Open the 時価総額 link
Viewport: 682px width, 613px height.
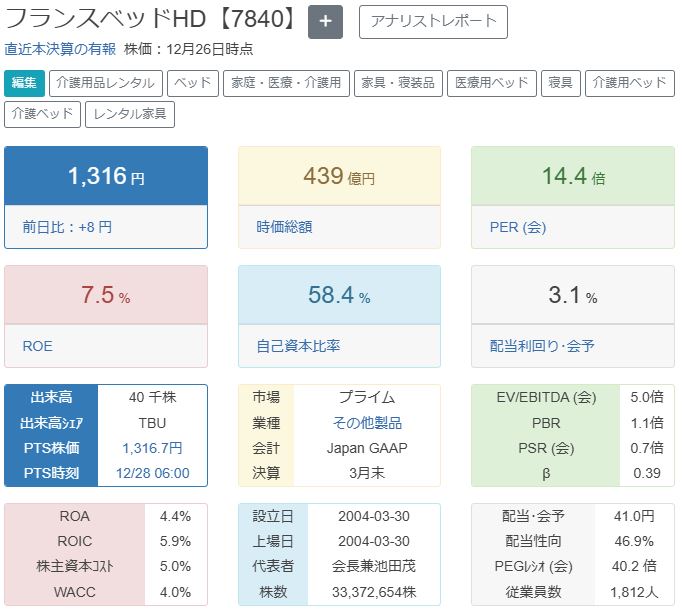284,227
